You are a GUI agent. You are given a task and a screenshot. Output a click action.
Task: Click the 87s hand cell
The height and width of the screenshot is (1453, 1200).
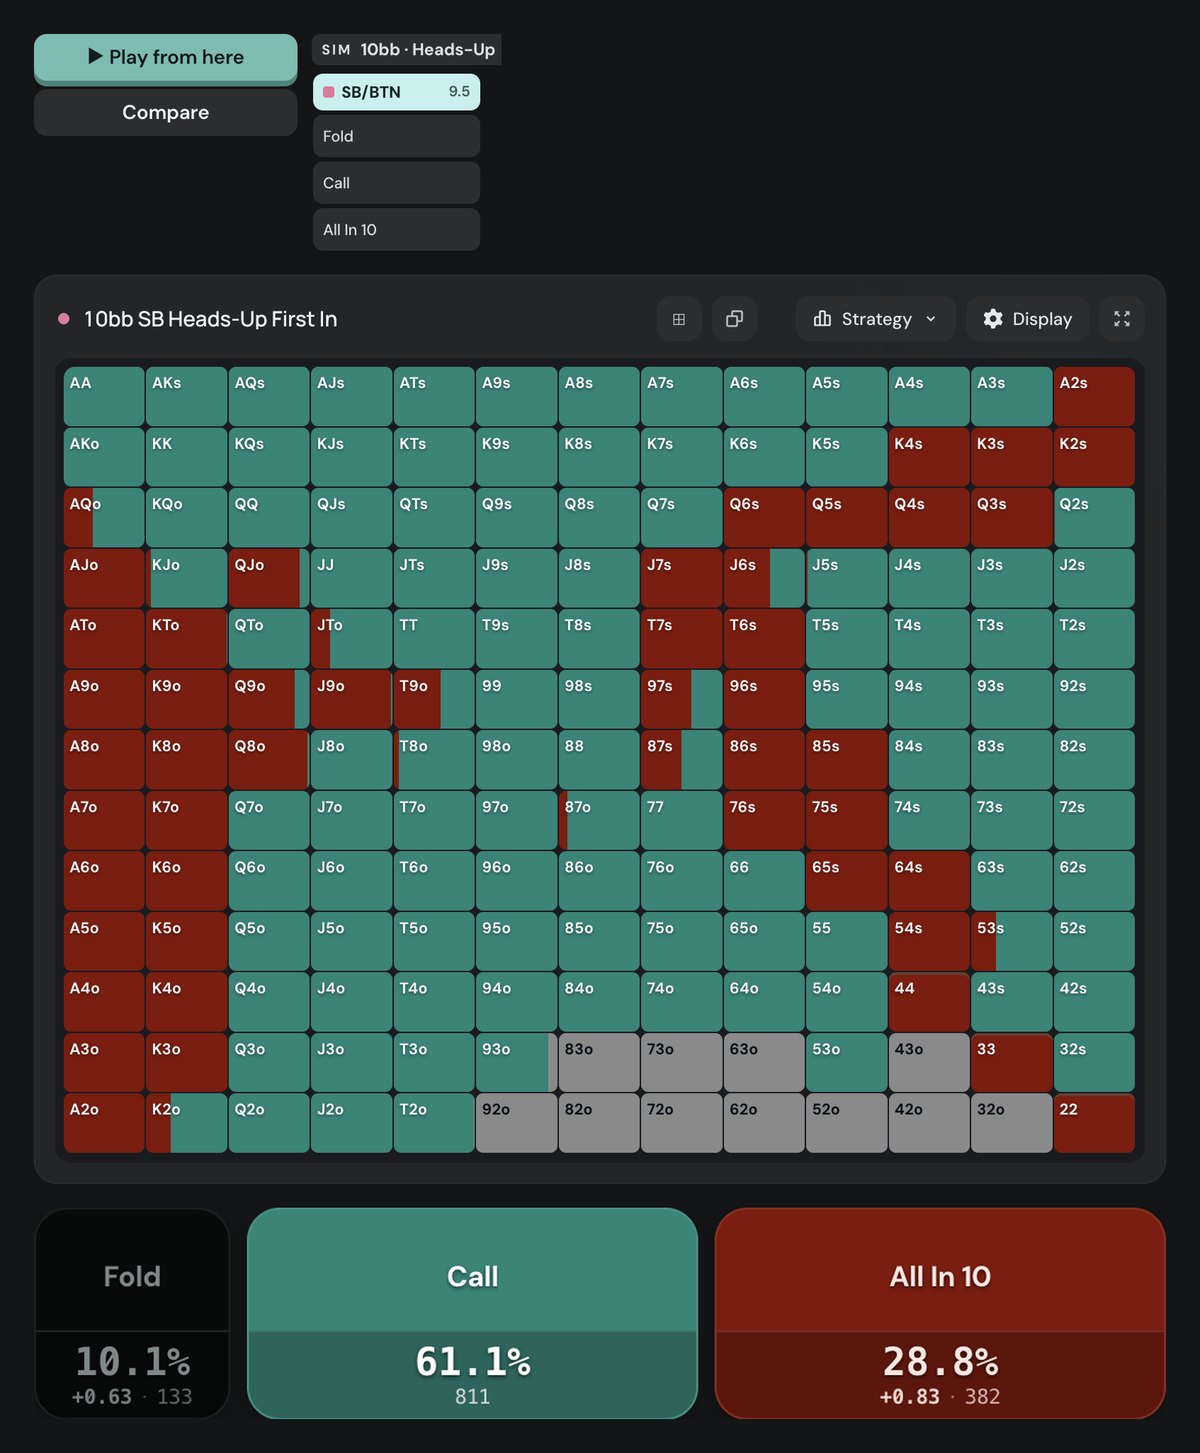[681, 759]
